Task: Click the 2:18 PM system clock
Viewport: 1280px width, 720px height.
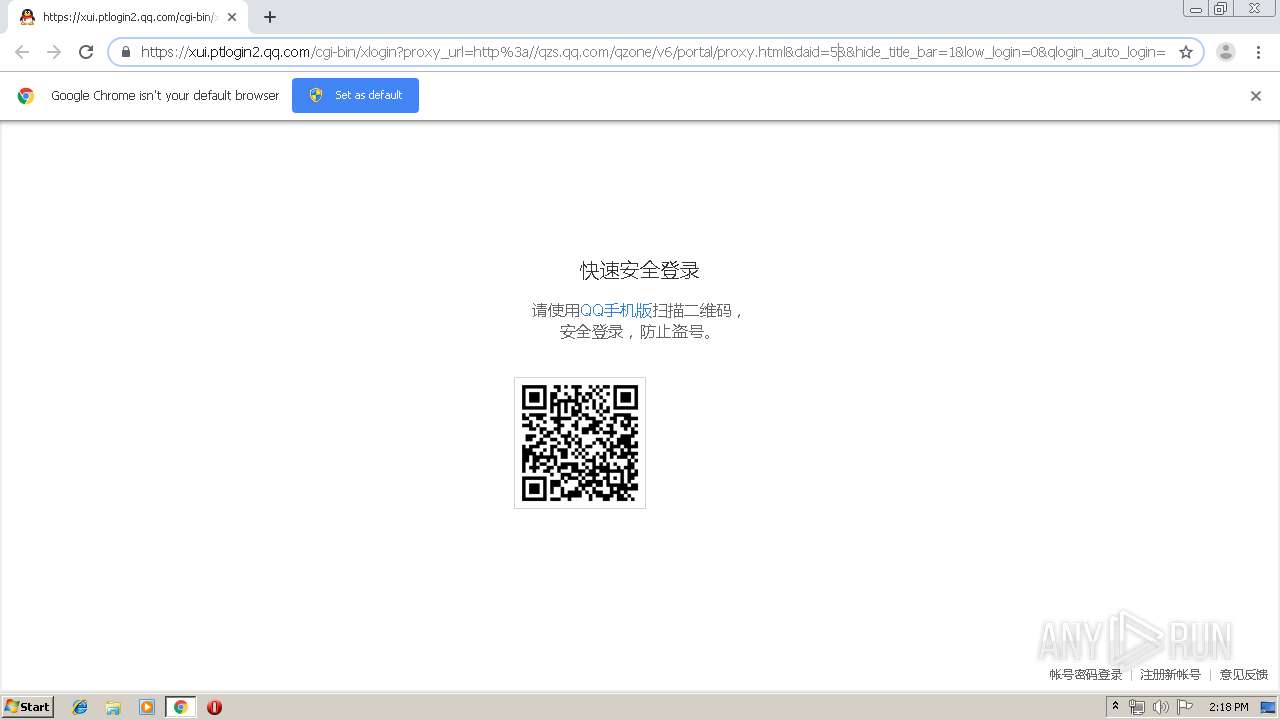Action: pos(1228,707)
